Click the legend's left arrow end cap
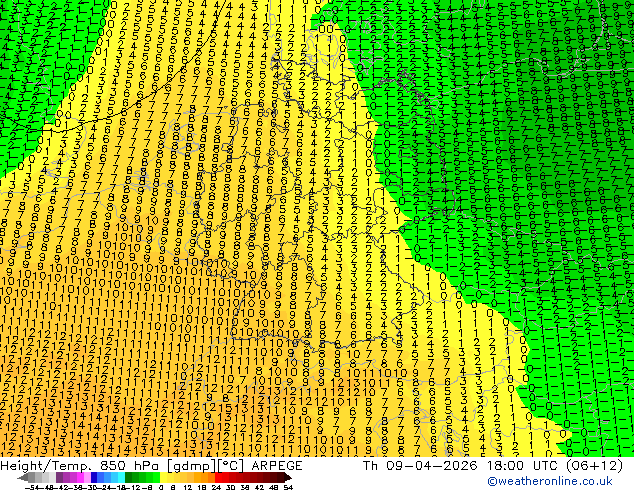The width and height of the screenshot is (634, 490). coord(23,477)
